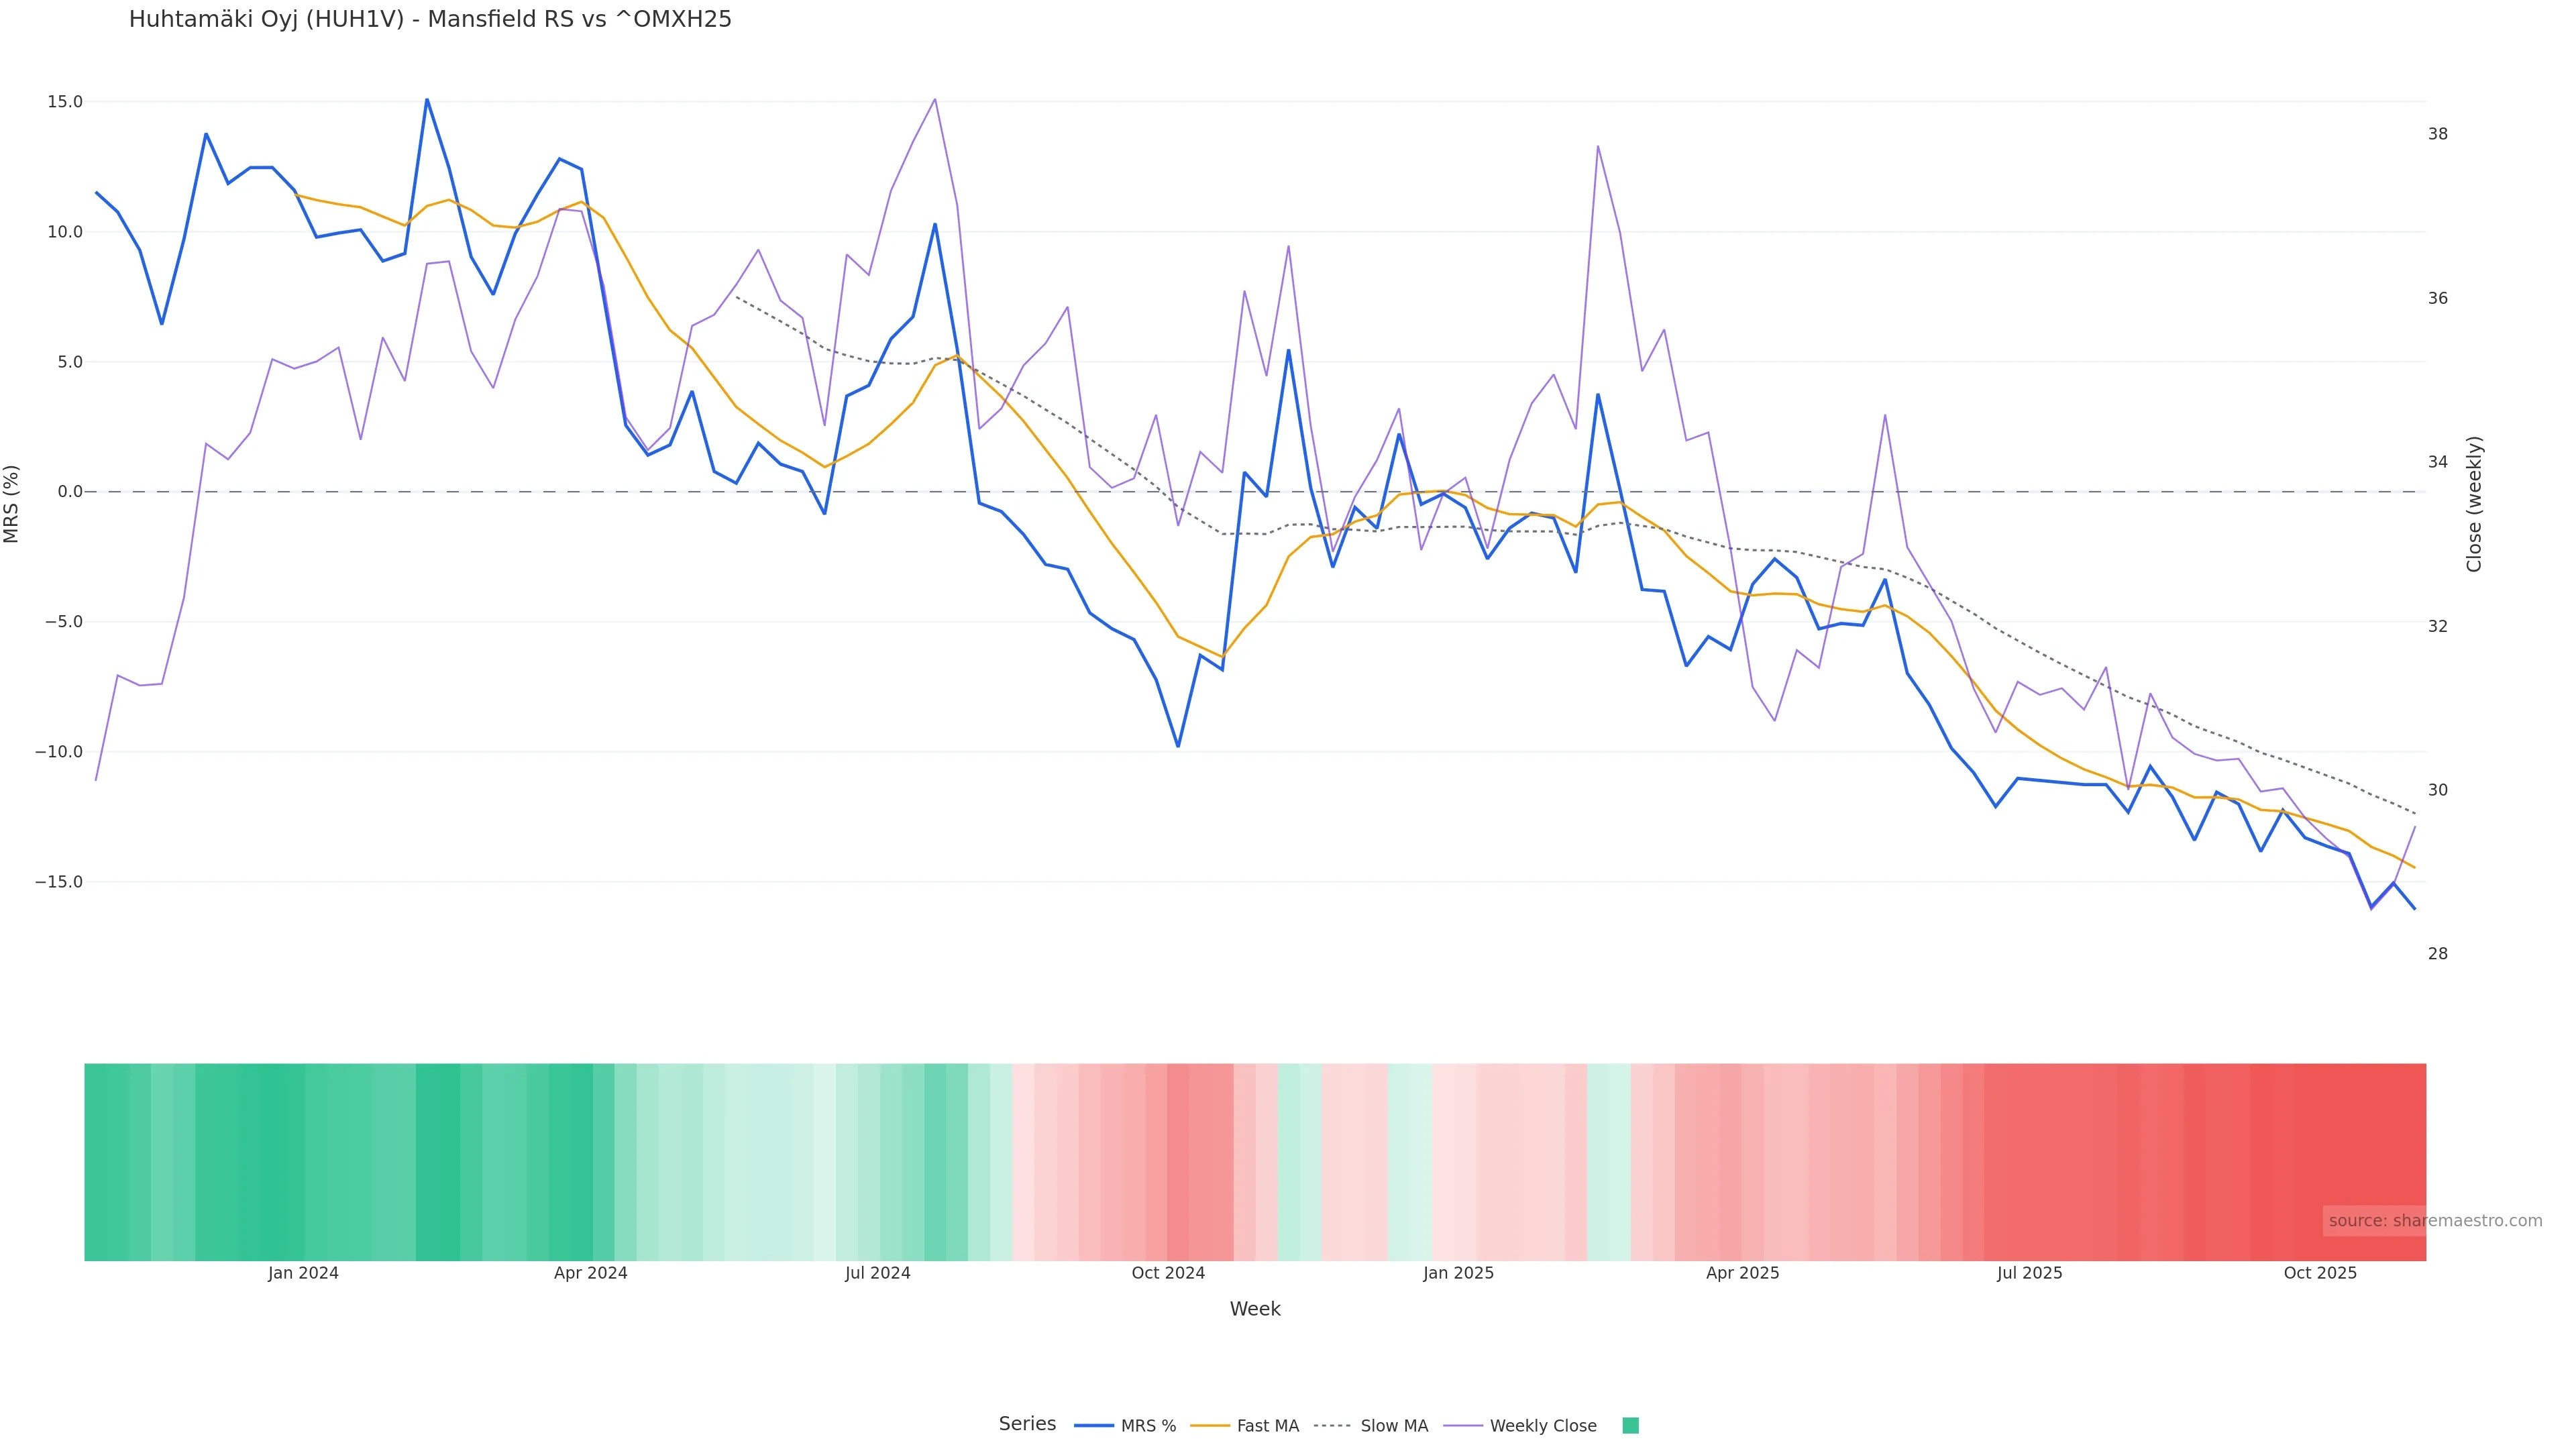2576x1449 pixels.
Task: Click the dotted Slow MA legend line icon
Action: pyautogui.click(x=1332, y=1426)
